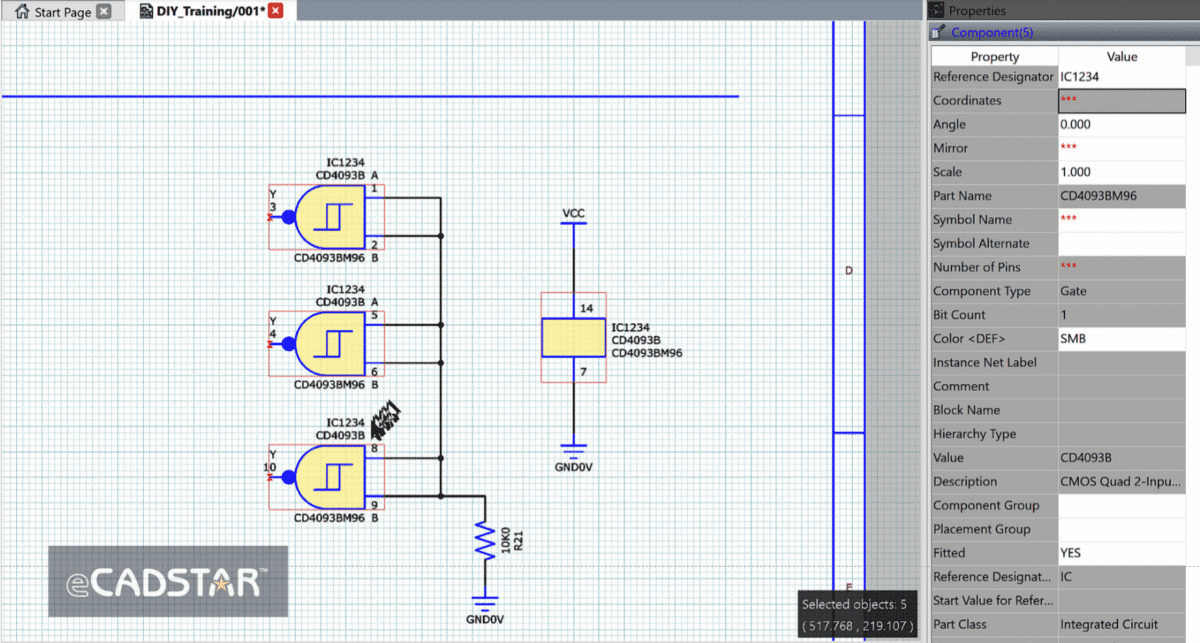Open the Component(5) properties link
Viewport: 1200px width, 643px height.
[x=991, y=33]
